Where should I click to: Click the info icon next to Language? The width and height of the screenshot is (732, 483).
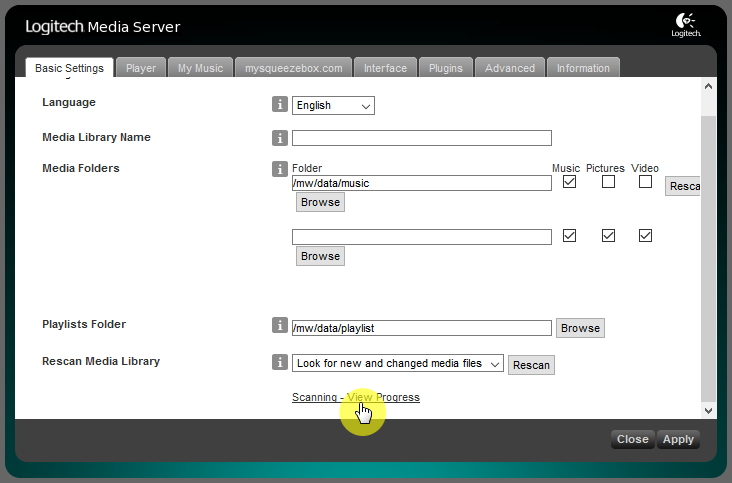click(x=280, y=105)
